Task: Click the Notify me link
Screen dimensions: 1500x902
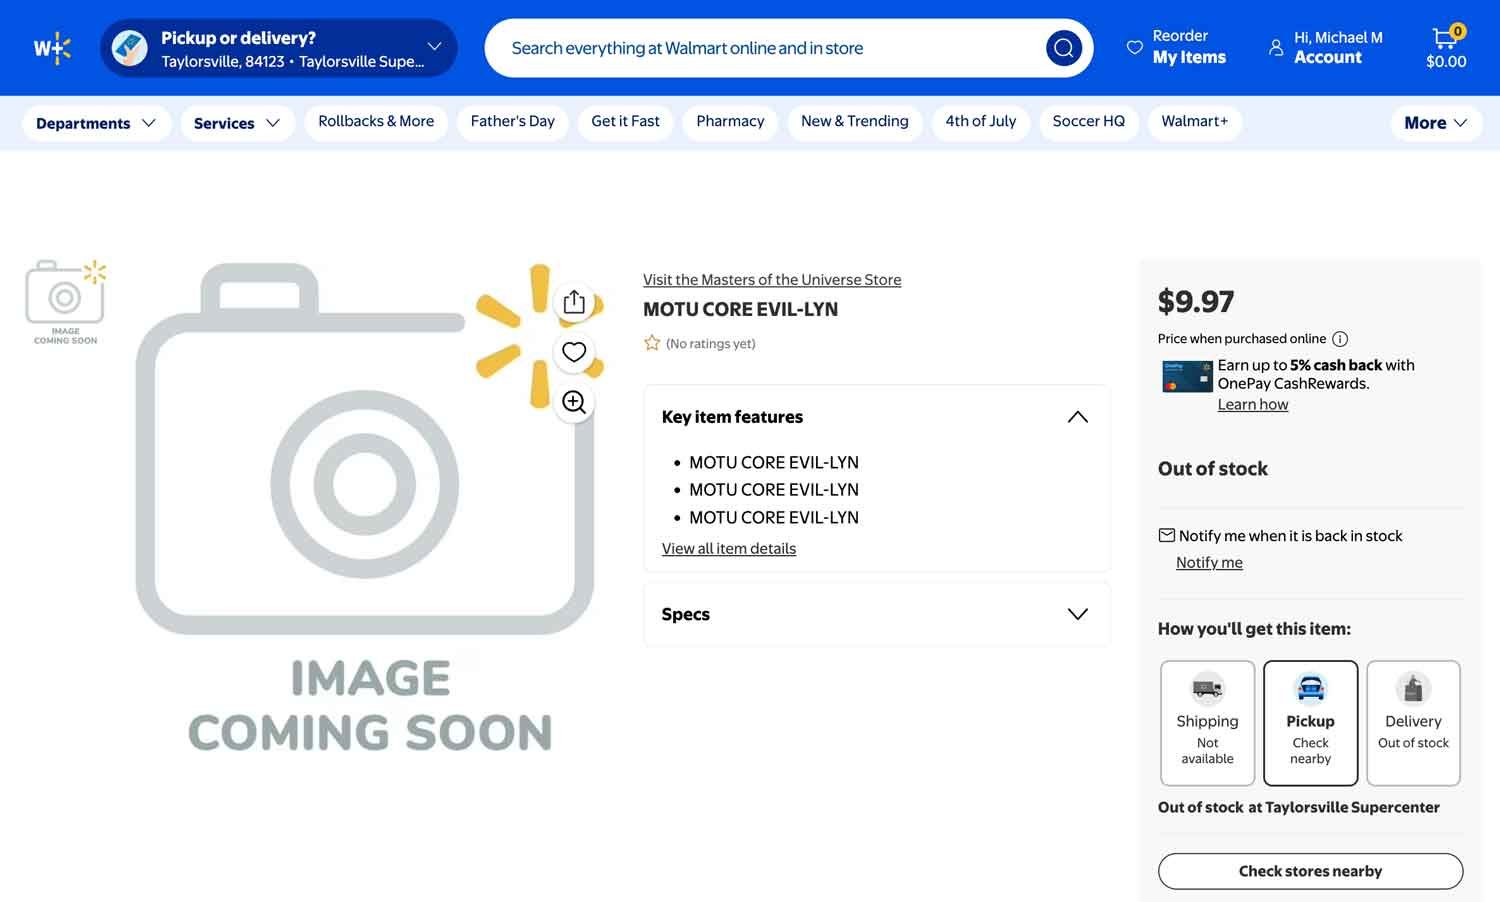Action: click(x=1209, y=563)
